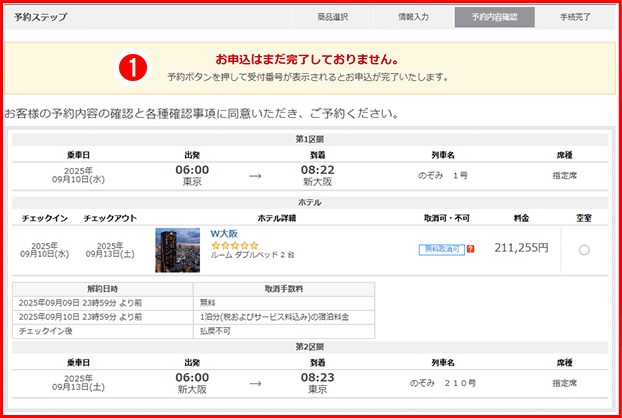
Task: Click the ルーム ダブルベッド 2 台 room text
Action: pyautogui.click(x=253, y=255)
